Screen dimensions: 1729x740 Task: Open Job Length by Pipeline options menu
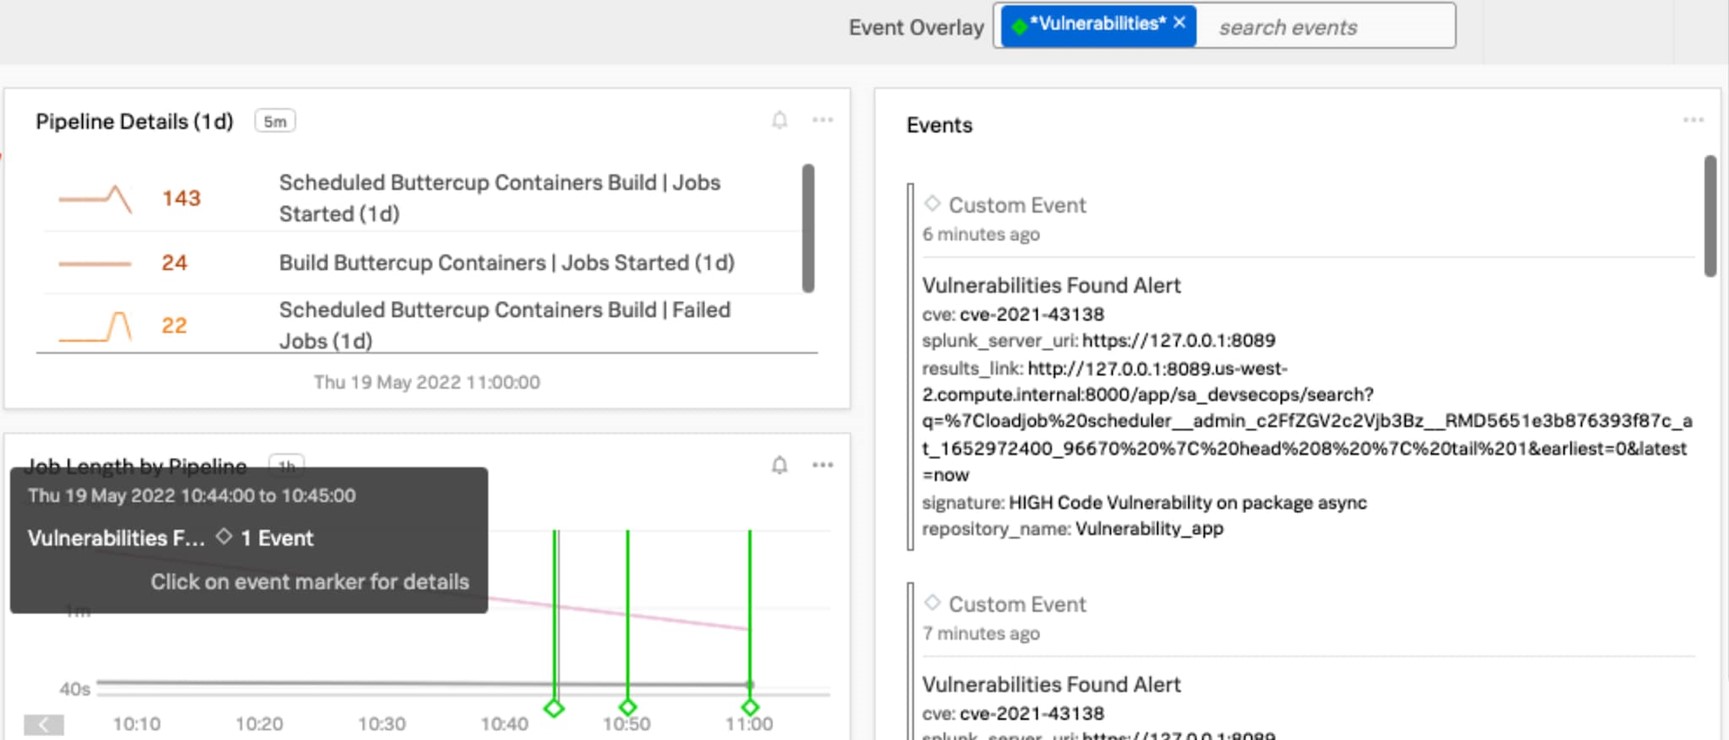823,465
